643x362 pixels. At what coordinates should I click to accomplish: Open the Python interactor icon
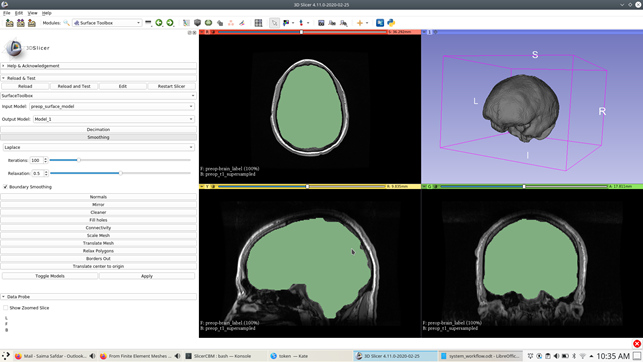tap(391, 23)
